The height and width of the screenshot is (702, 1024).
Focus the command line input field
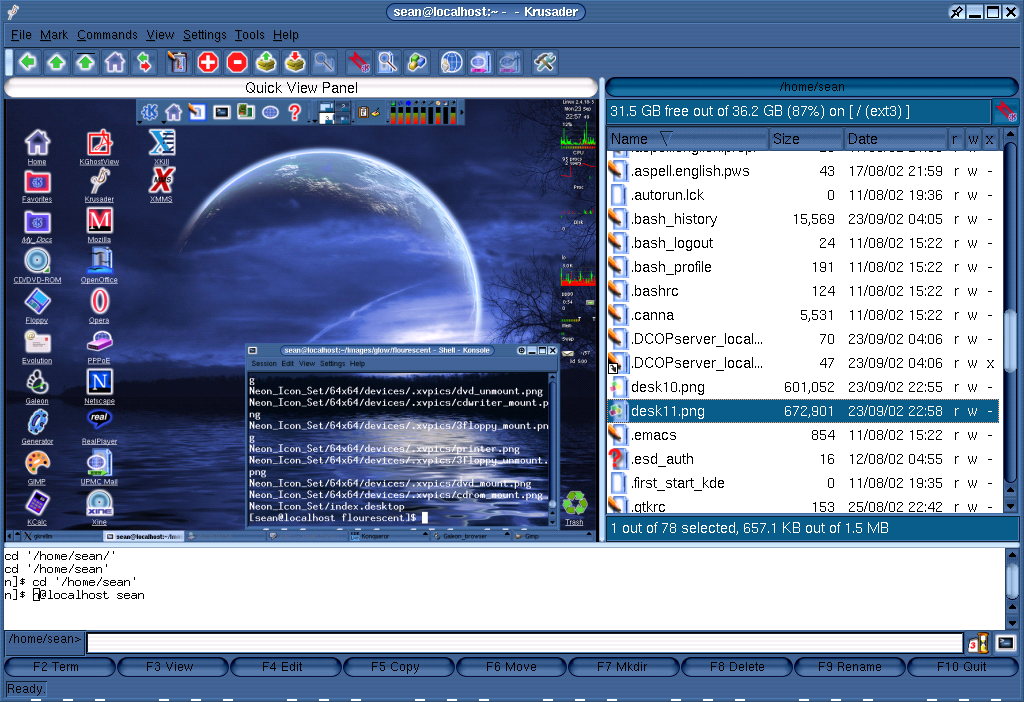[525, 643]
